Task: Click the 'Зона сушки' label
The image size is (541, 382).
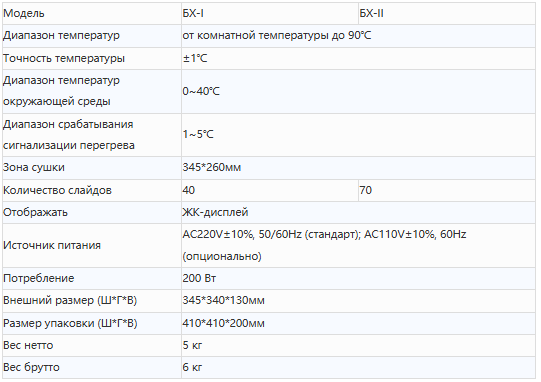Action: pos(34,167)
